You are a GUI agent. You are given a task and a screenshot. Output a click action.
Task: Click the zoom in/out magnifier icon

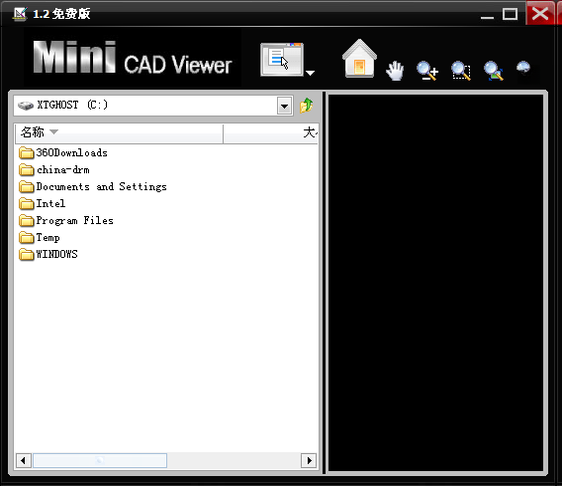[x=427, y=71]
